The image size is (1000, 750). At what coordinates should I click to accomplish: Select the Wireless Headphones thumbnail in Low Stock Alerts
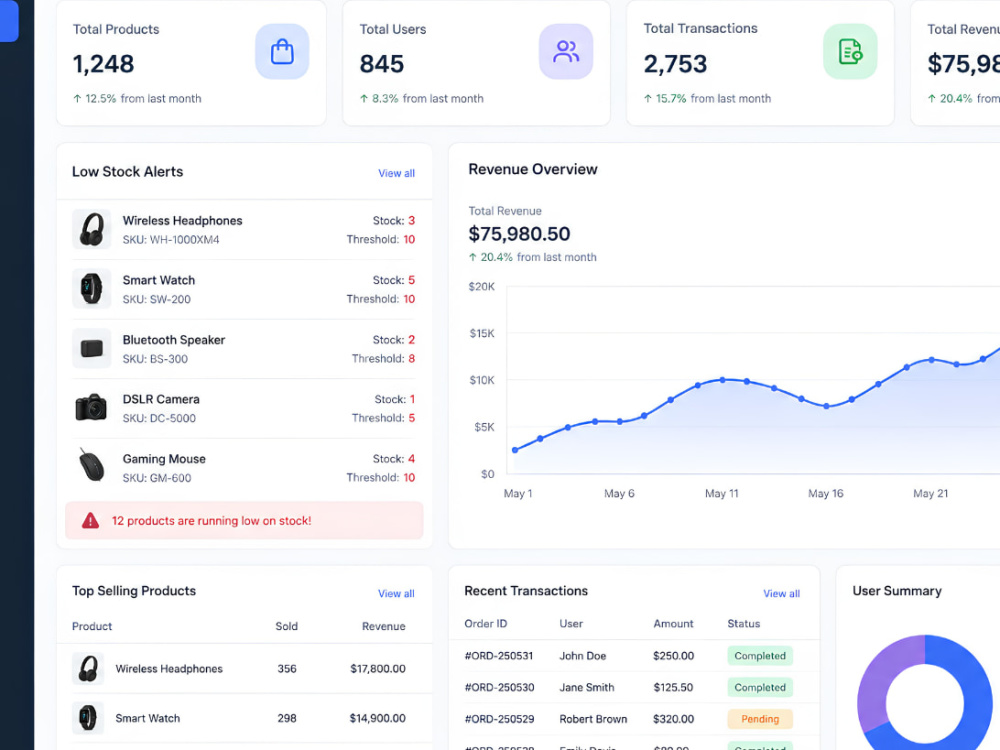pos(92,229)
